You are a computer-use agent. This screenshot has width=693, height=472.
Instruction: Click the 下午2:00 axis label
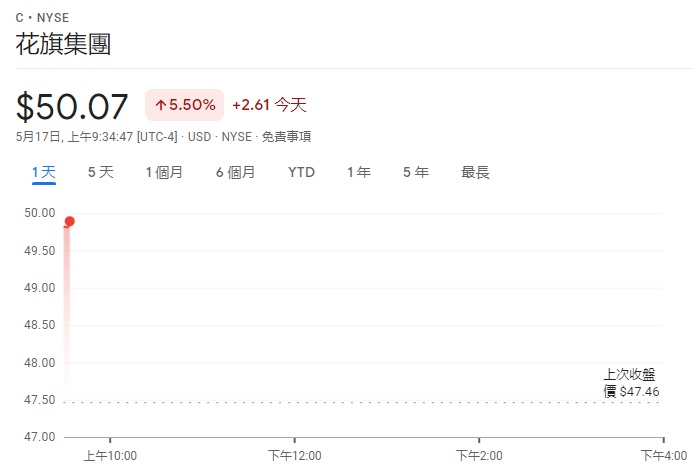pos(479,456)
